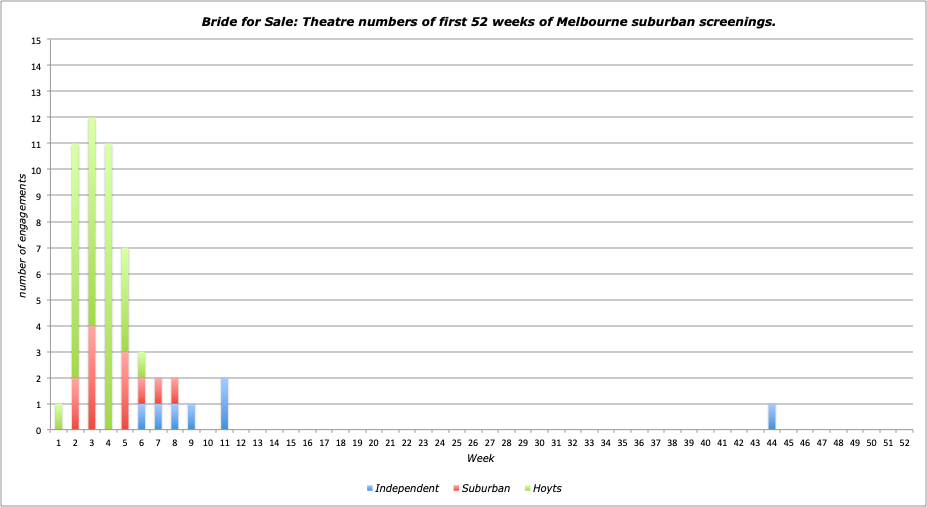The image size is (927, 507).
Task: Click the blue Independent bar at week 11
Action: (225, 404)
